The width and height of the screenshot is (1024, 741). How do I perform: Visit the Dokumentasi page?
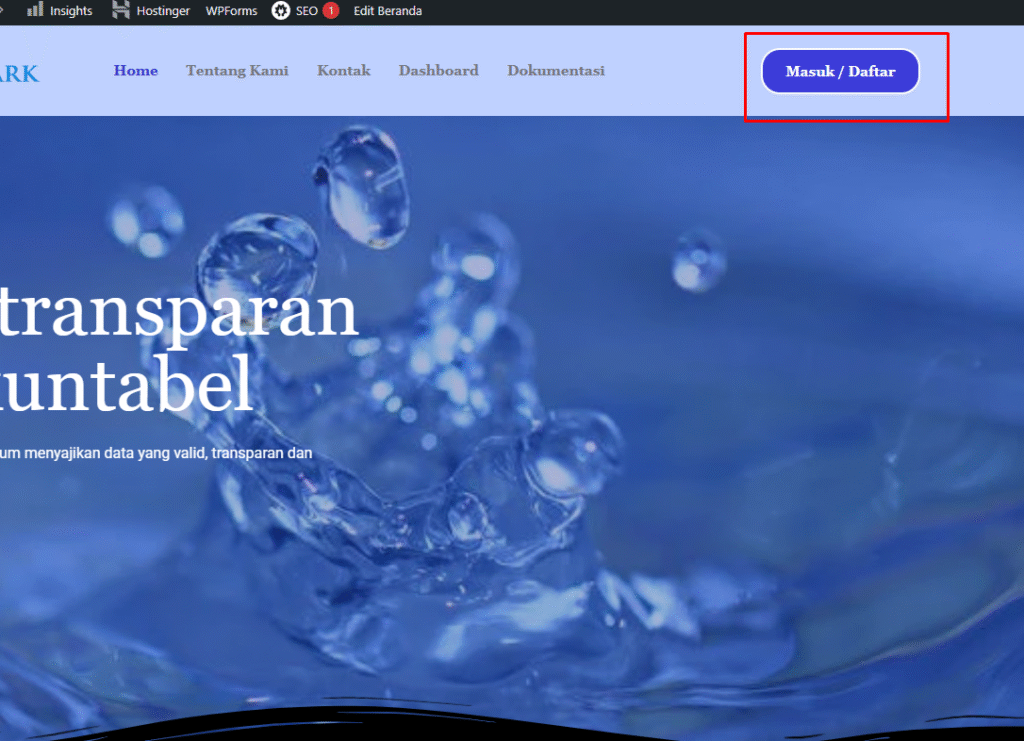(x=556, y=71)
